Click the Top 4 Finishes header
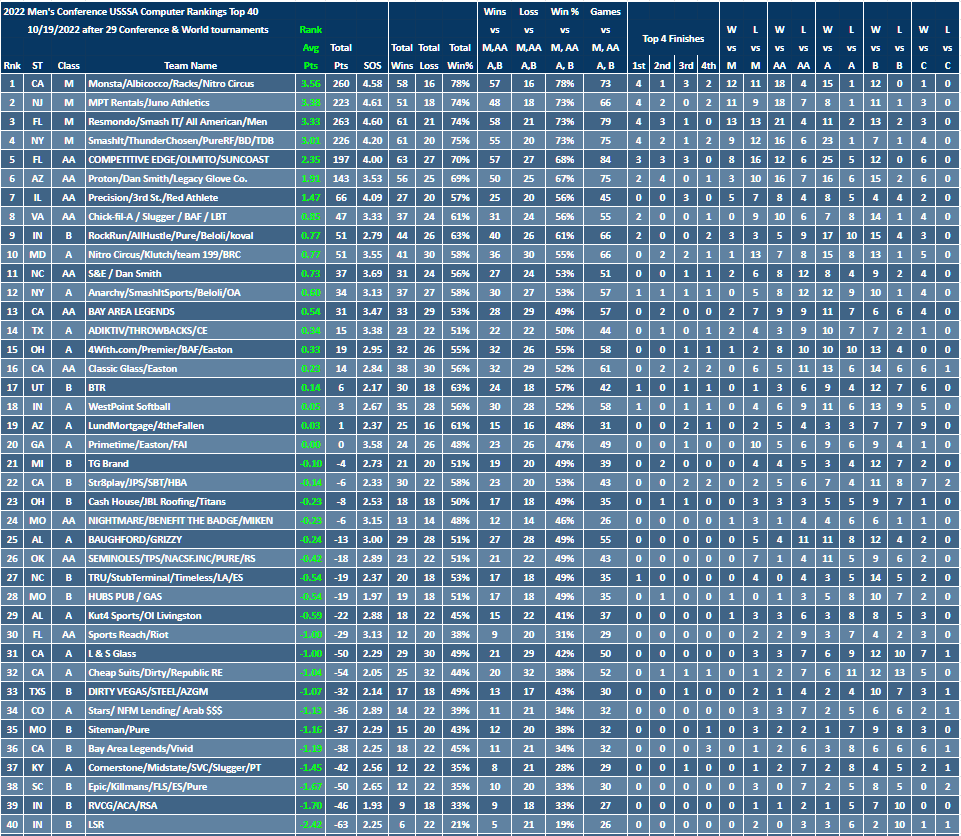961x836 pixels. point(673,39)
